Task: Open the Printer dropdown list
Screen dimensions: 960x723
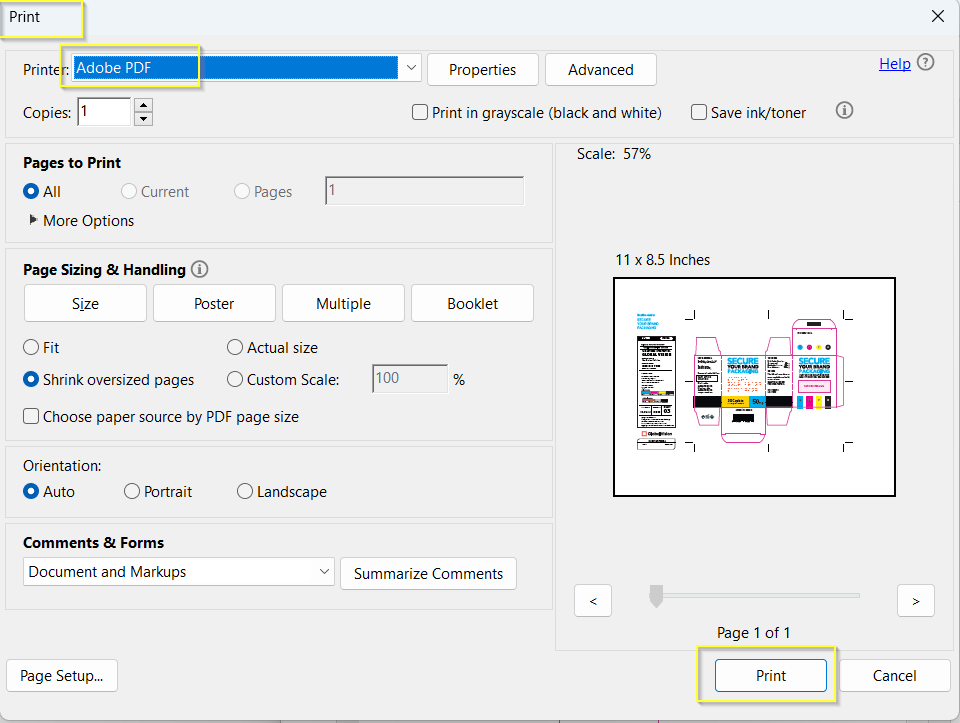Action: (x=412, y=68)
